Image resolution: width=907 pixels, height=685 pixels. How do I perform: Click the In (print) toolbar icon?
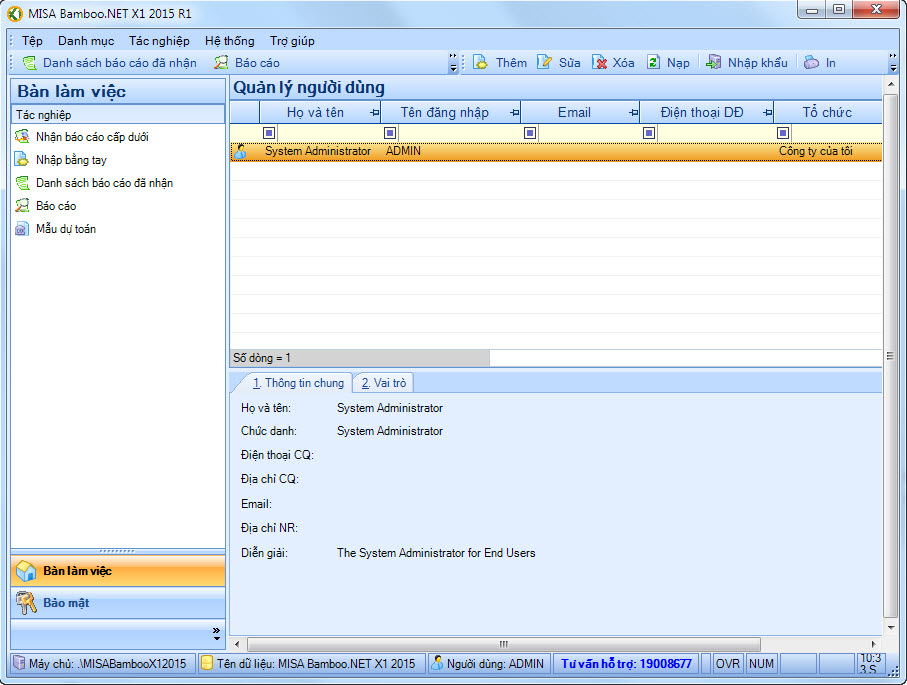coord(812,62)
